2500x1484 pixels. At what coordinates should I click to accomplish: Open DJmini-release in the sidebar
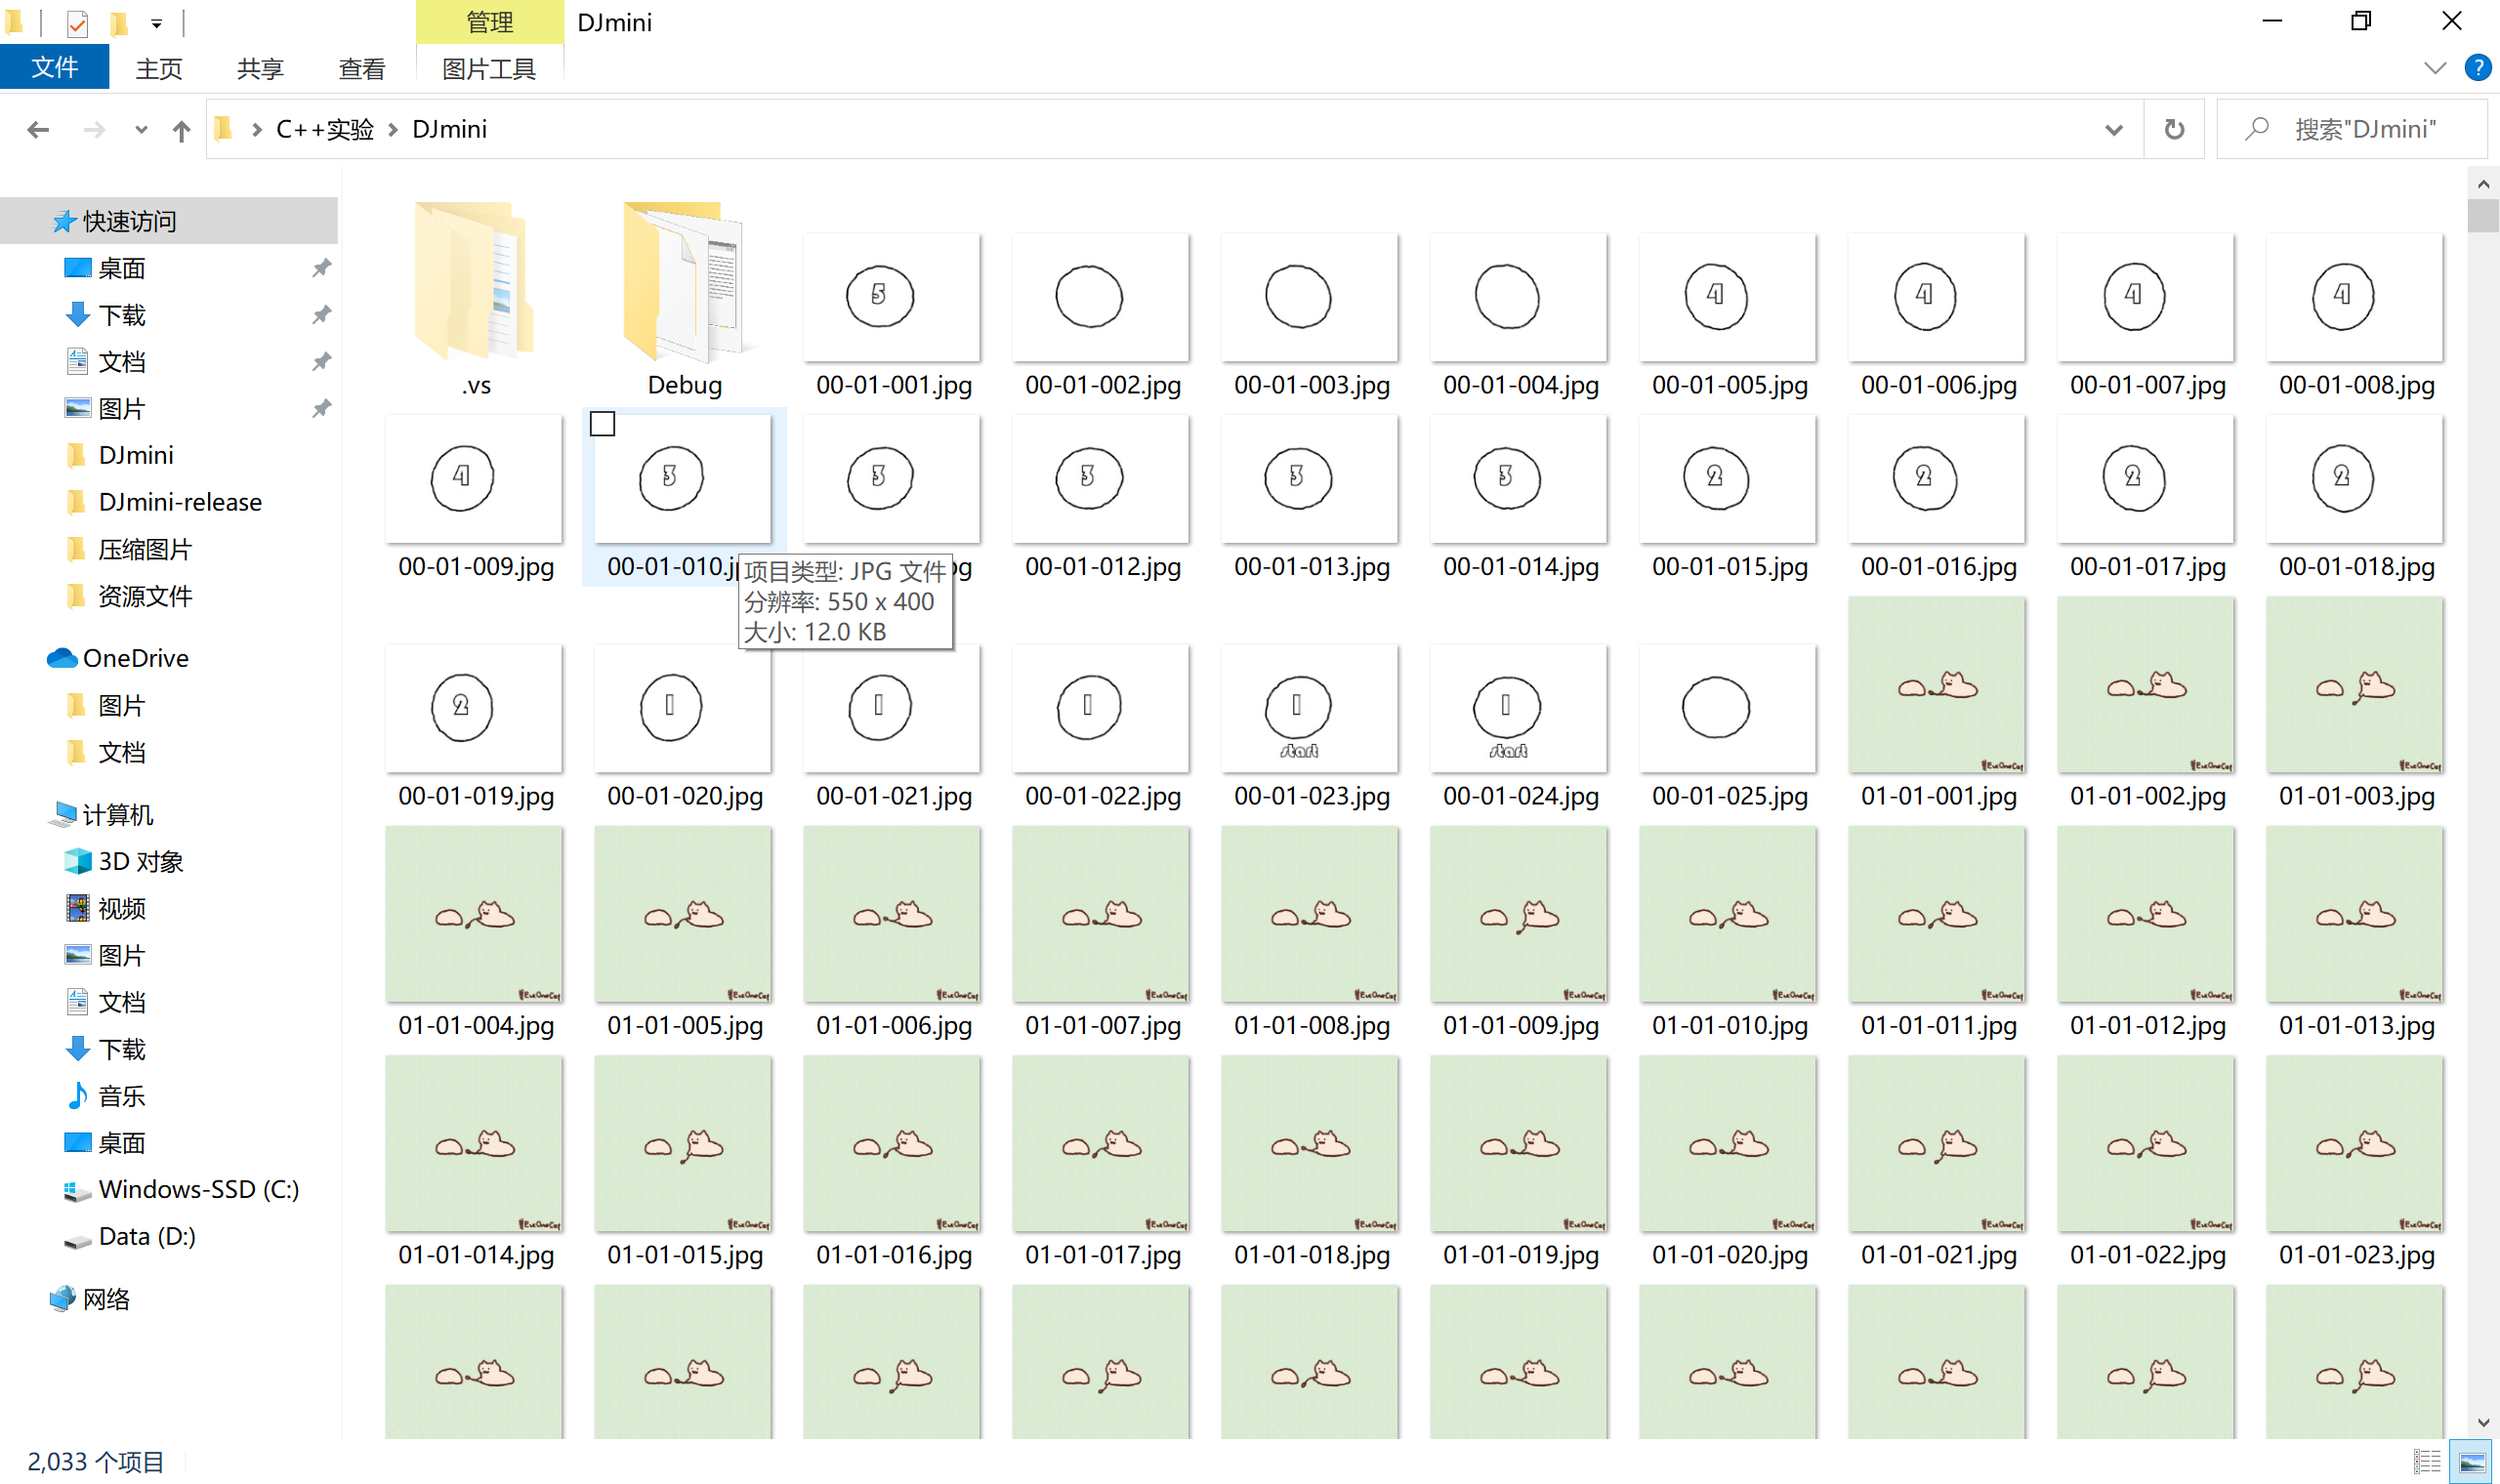coord(180,502)
